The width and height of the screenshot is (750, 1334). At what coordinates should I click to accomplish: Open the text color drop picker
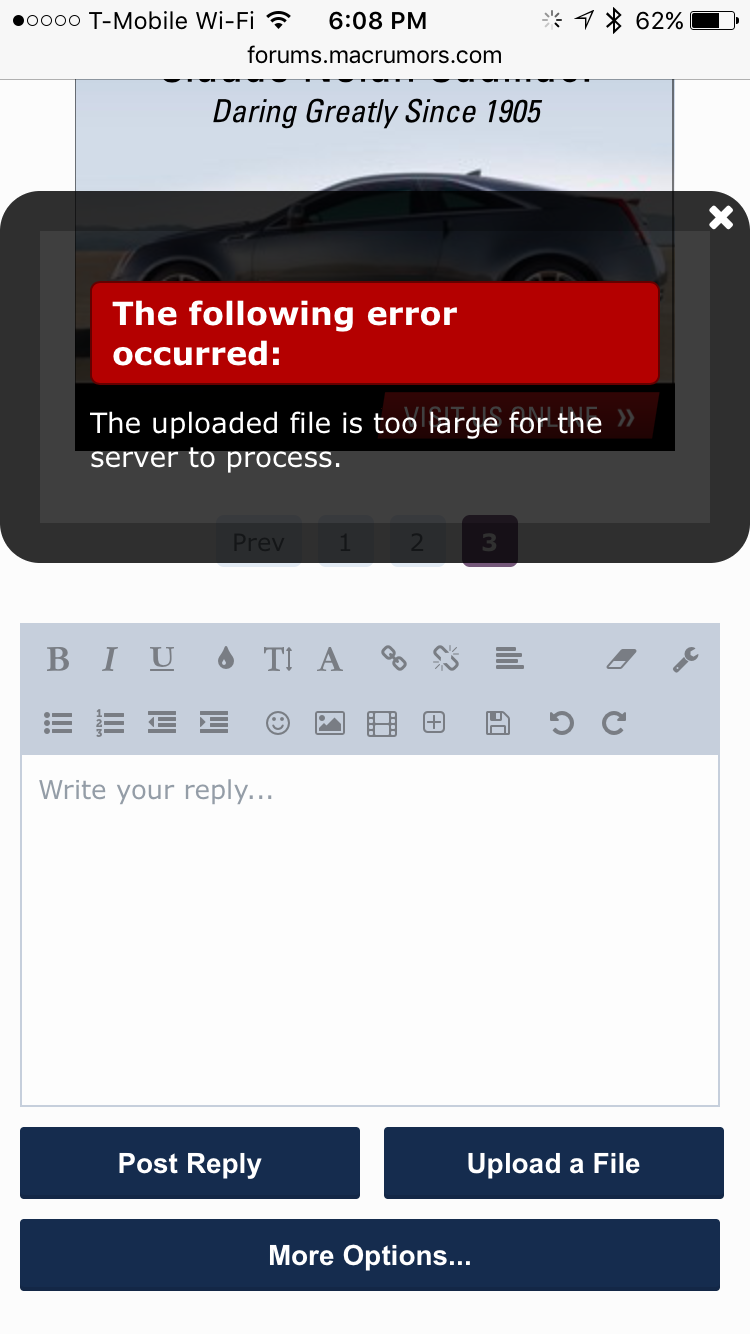point(226,659)
